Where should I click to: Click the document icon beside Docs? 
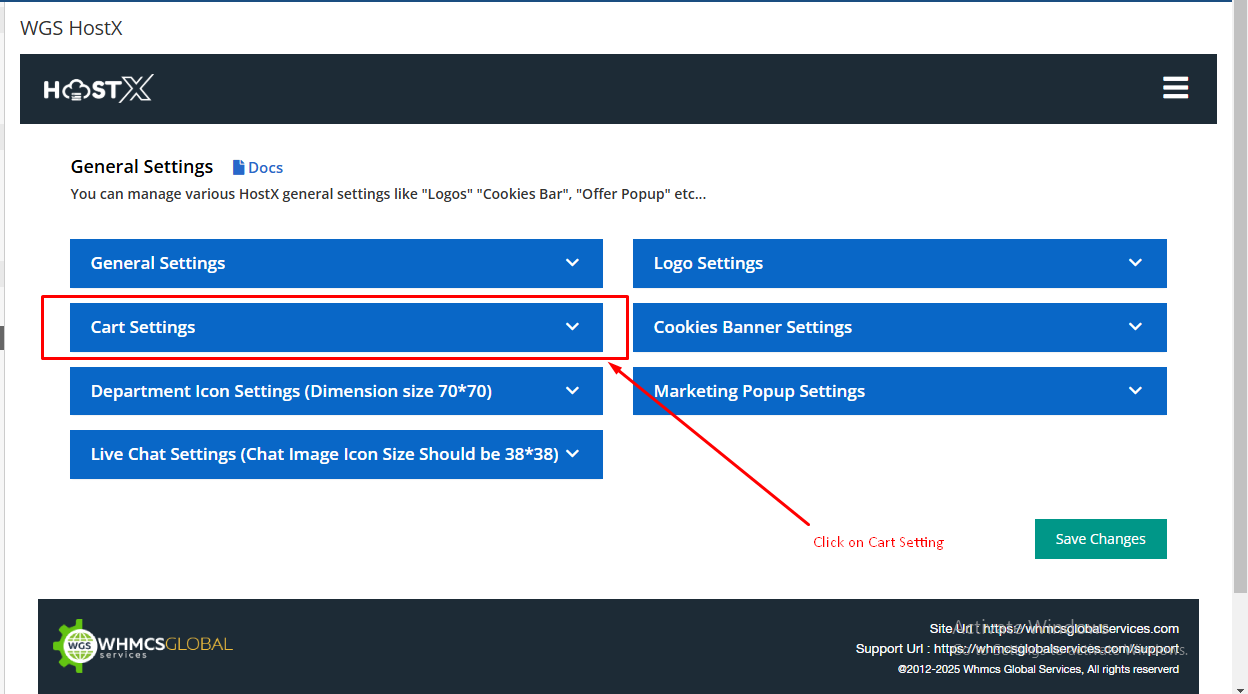point(239,168)
